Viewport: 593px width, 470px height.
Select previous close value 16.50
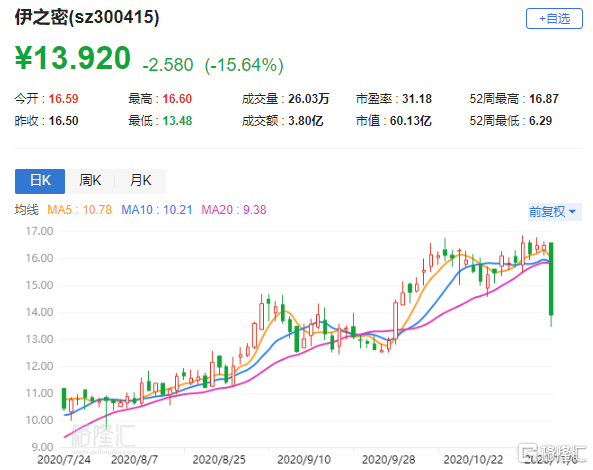point(64,121)
